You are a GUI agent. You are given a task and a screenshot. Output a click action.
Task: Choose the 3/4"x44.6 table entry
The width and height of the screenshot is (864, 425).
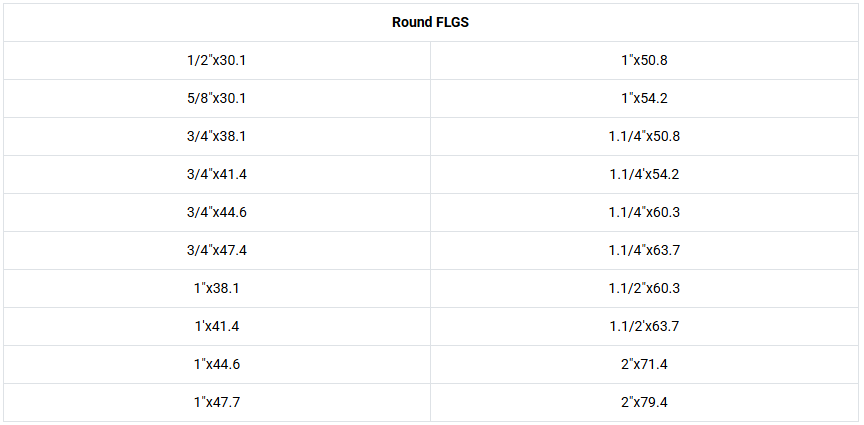tap(217, 212)
